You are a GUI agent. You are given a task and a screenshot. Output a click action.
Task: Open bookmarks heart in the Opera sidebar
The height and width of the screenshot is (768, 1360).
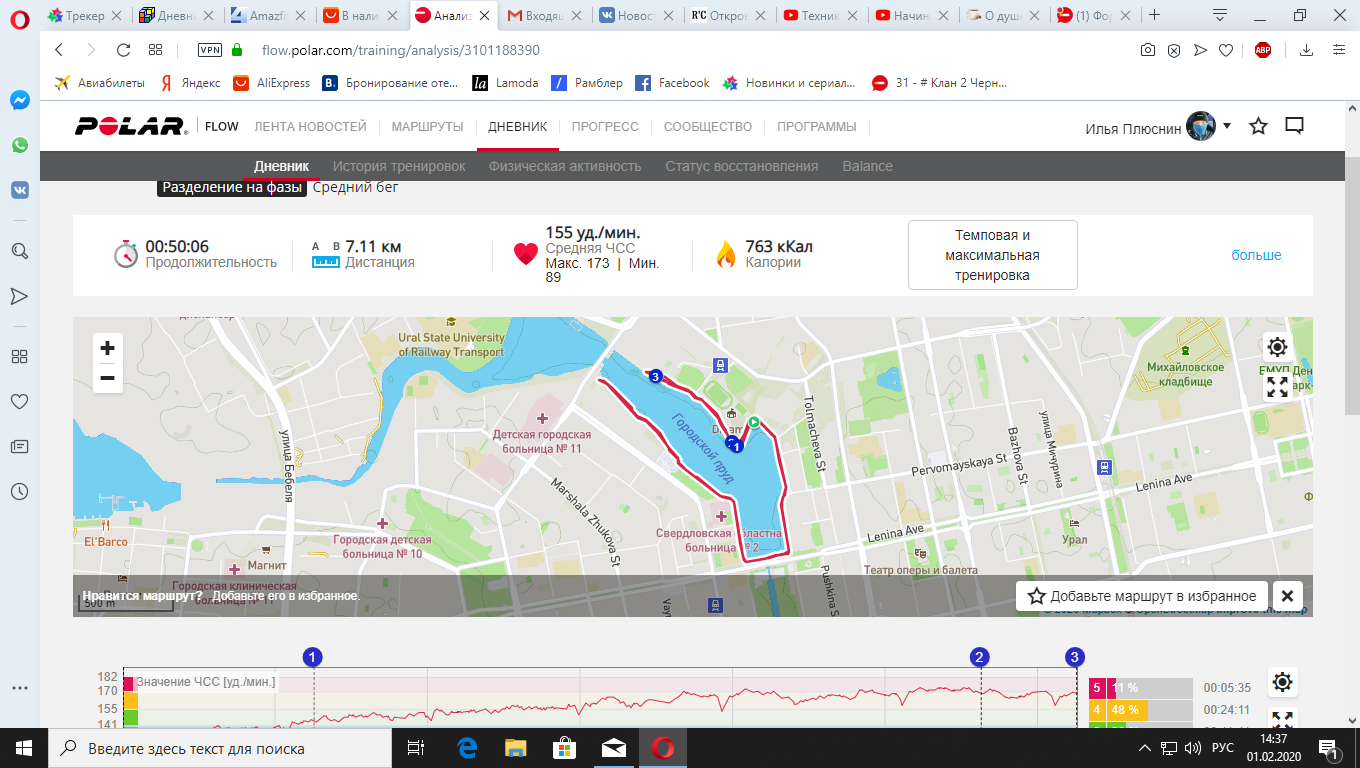(x=20, y=401)
